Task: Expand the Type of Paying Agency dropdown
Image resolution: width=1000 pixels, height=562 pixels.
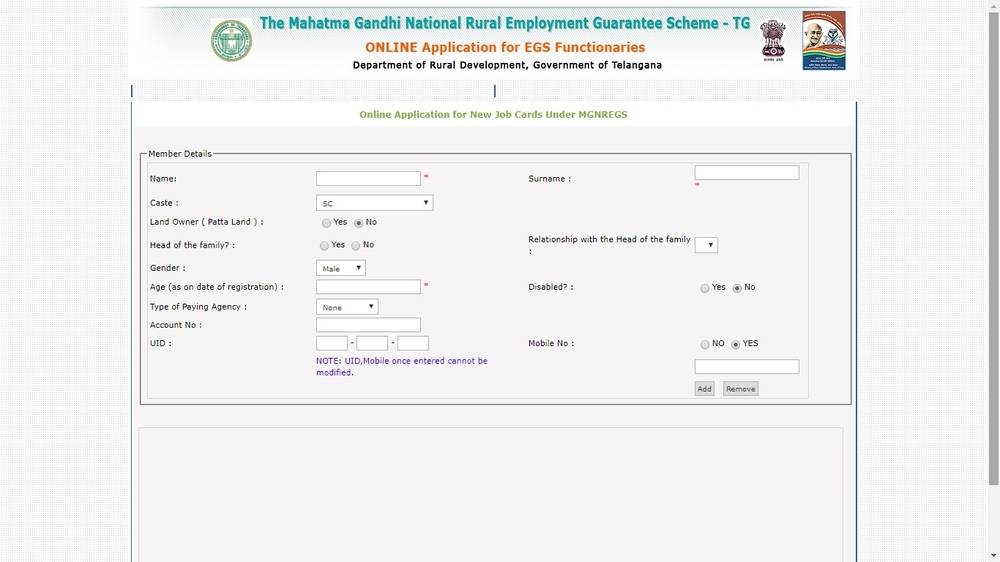Action: pyautogui.click(x=347, y=307)
